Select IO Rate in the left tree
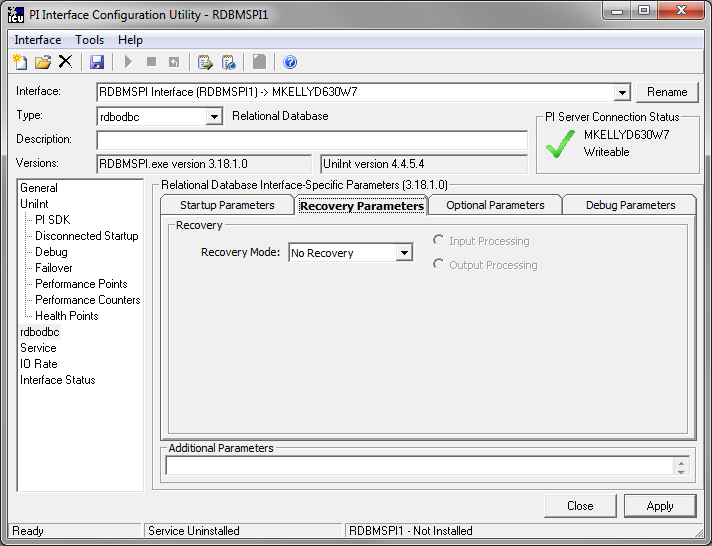Screen dimensions: 712x546 (x=39, y=364)
